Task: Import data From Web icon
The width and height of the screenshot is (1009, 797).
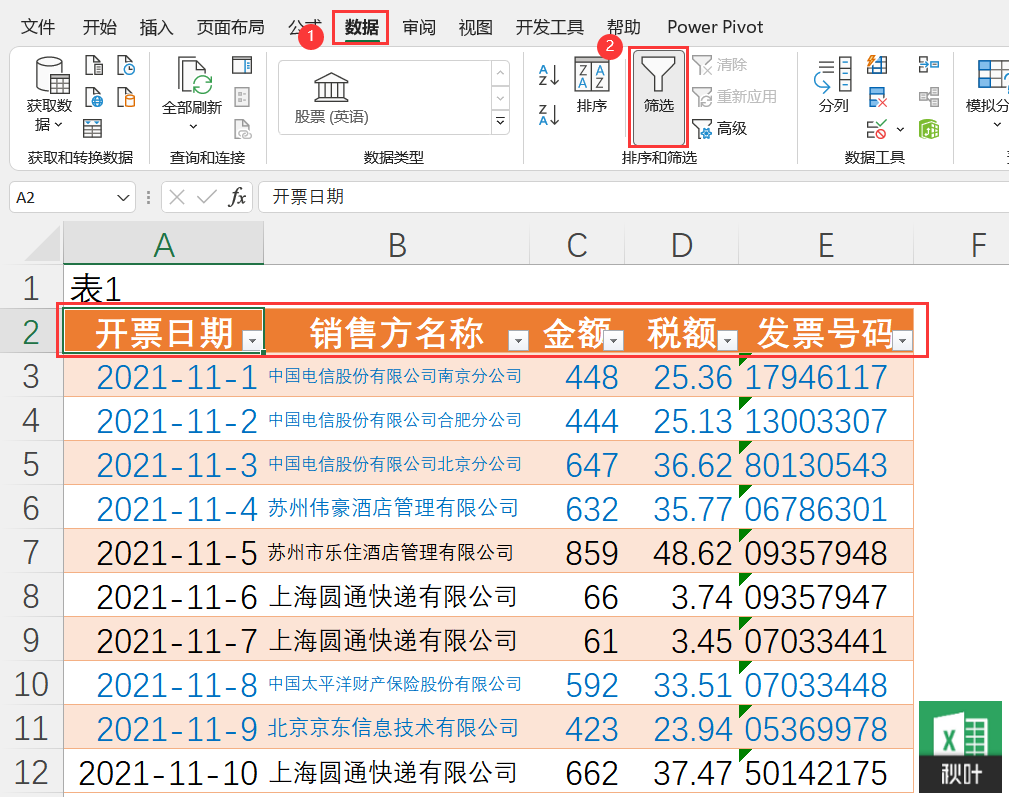Action: coord(94,97)
